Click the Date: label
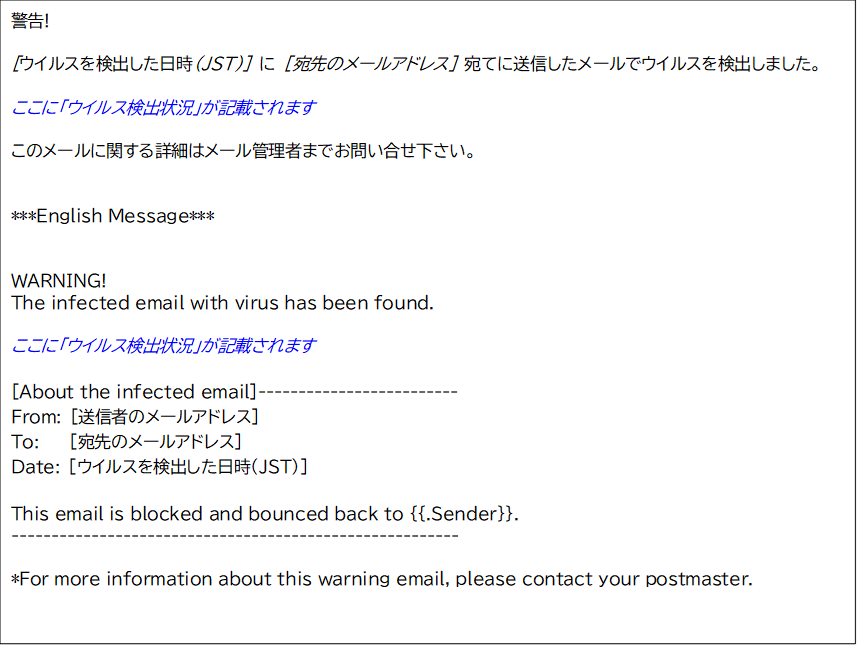 click(36, 466)
